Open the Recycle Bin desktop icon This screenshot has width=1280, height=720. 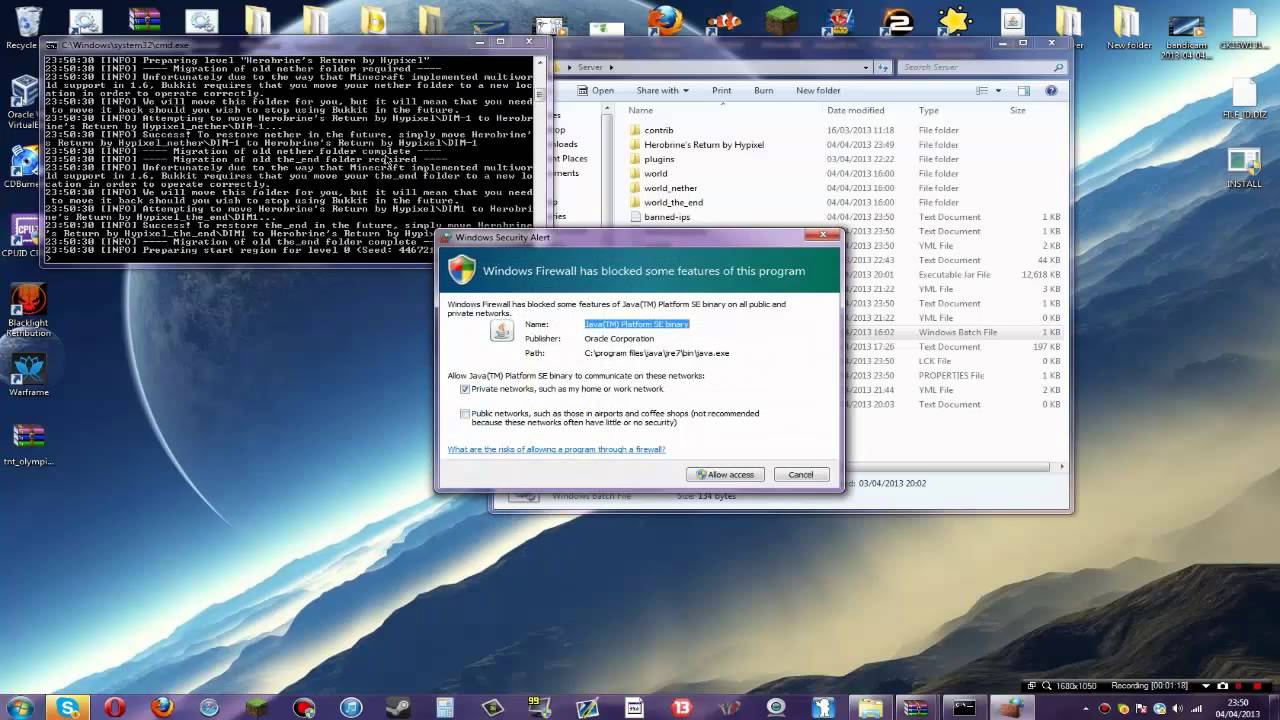(x=24, y=26)
